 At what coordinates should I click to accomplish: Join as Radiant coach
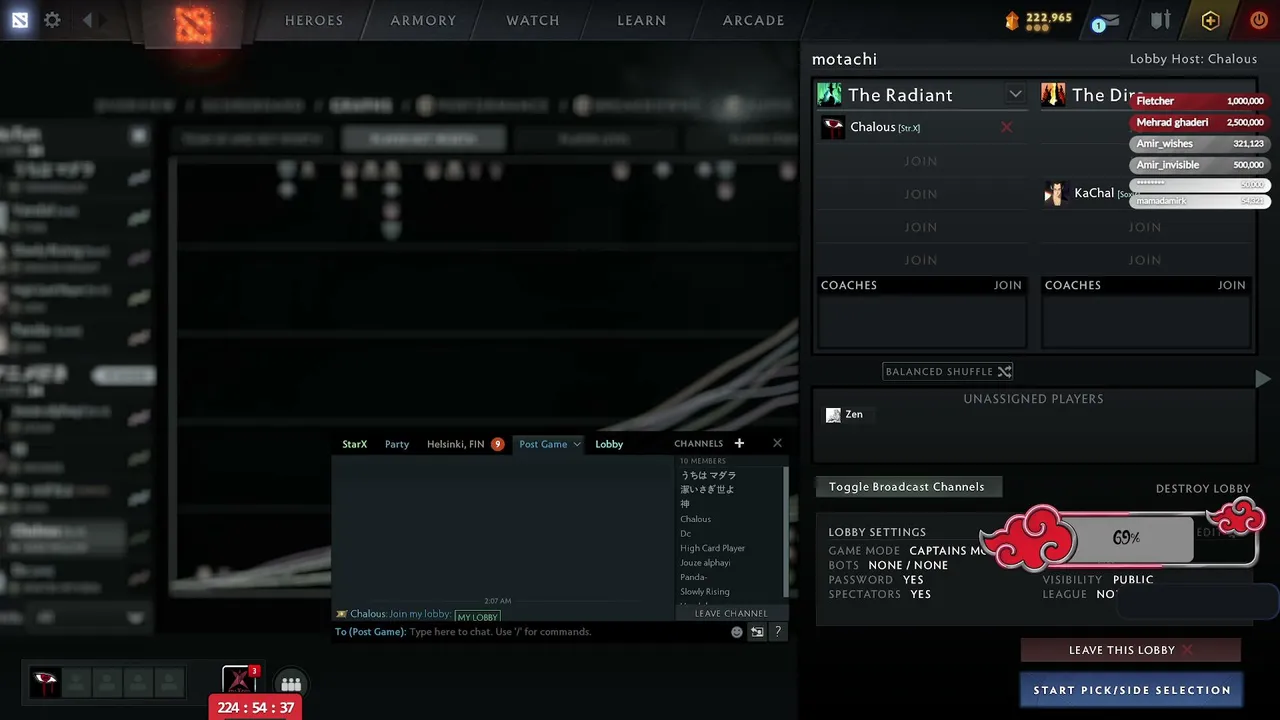click(1008, 285)
